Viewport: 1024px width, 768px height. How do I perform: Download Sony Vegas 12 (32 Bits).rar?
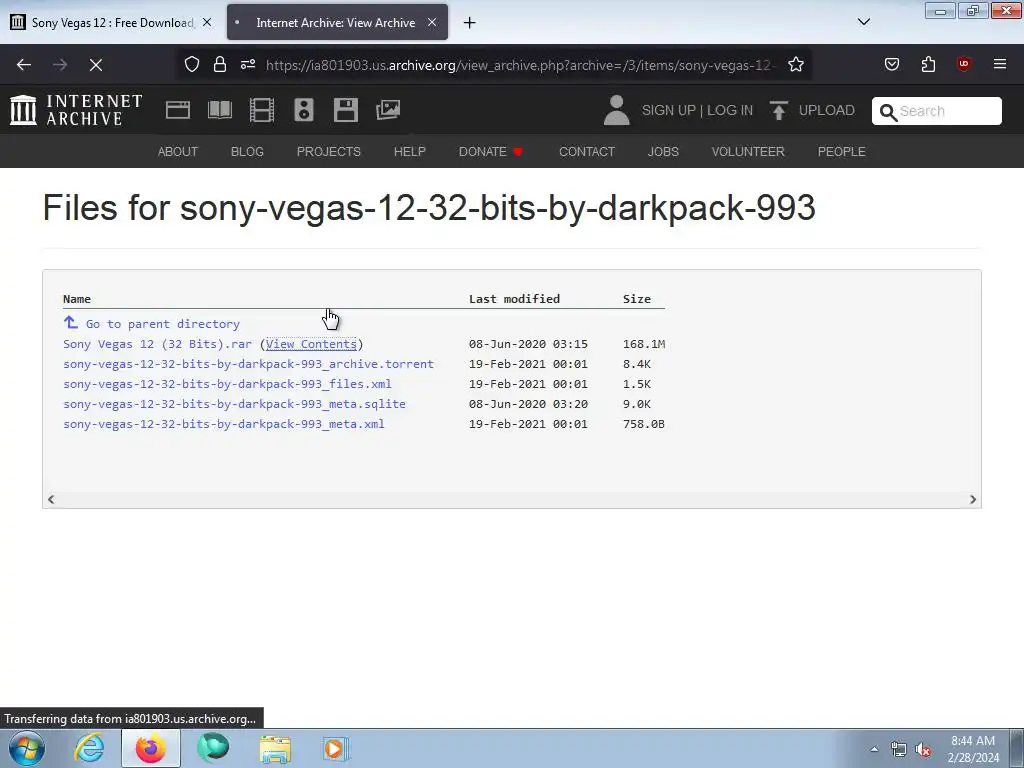[x=157, y=344]
